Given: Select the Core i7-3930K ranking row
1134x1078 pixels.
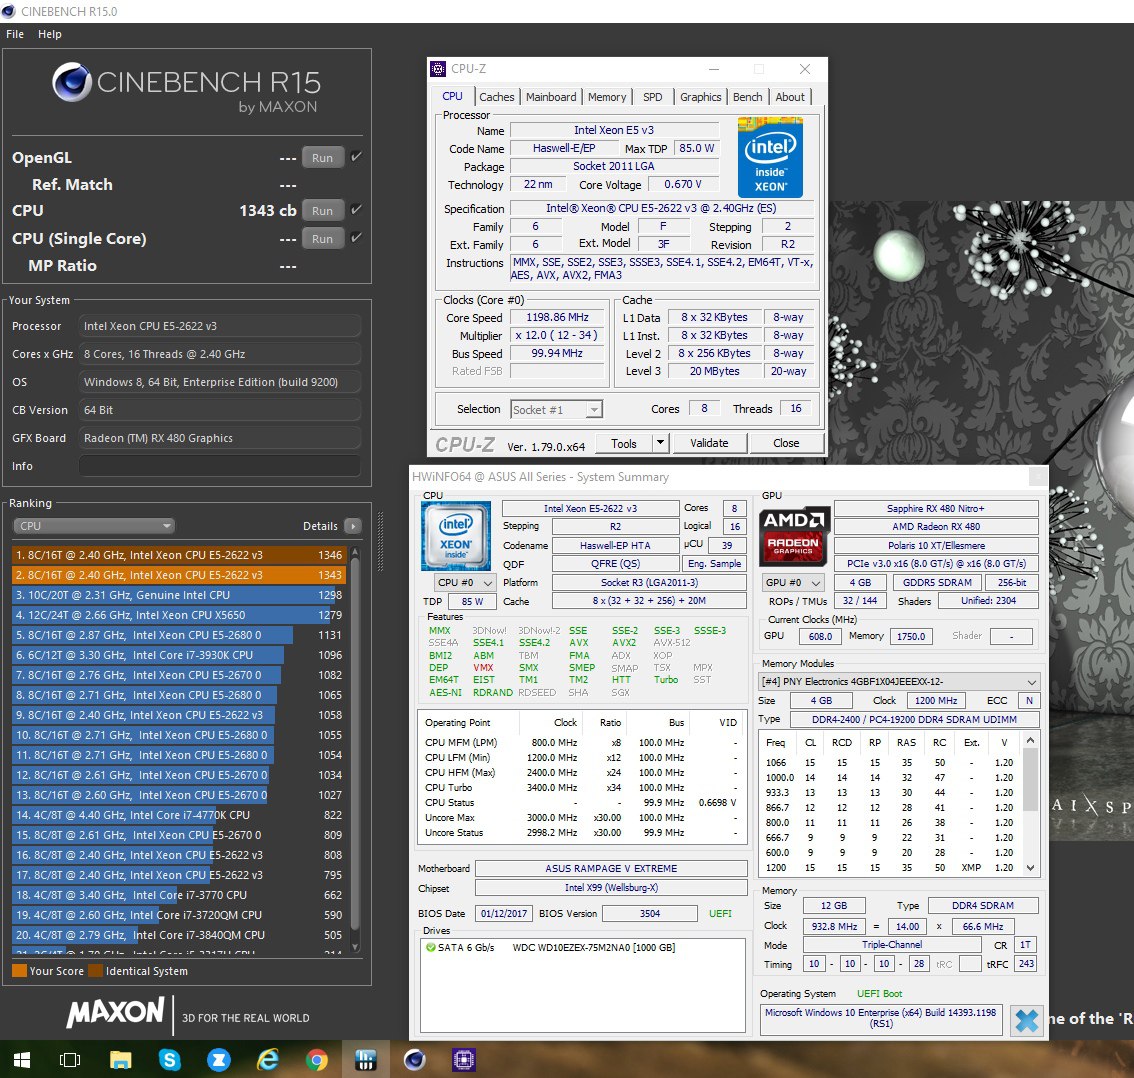Looking at the screenshot, I should (179, 655).
